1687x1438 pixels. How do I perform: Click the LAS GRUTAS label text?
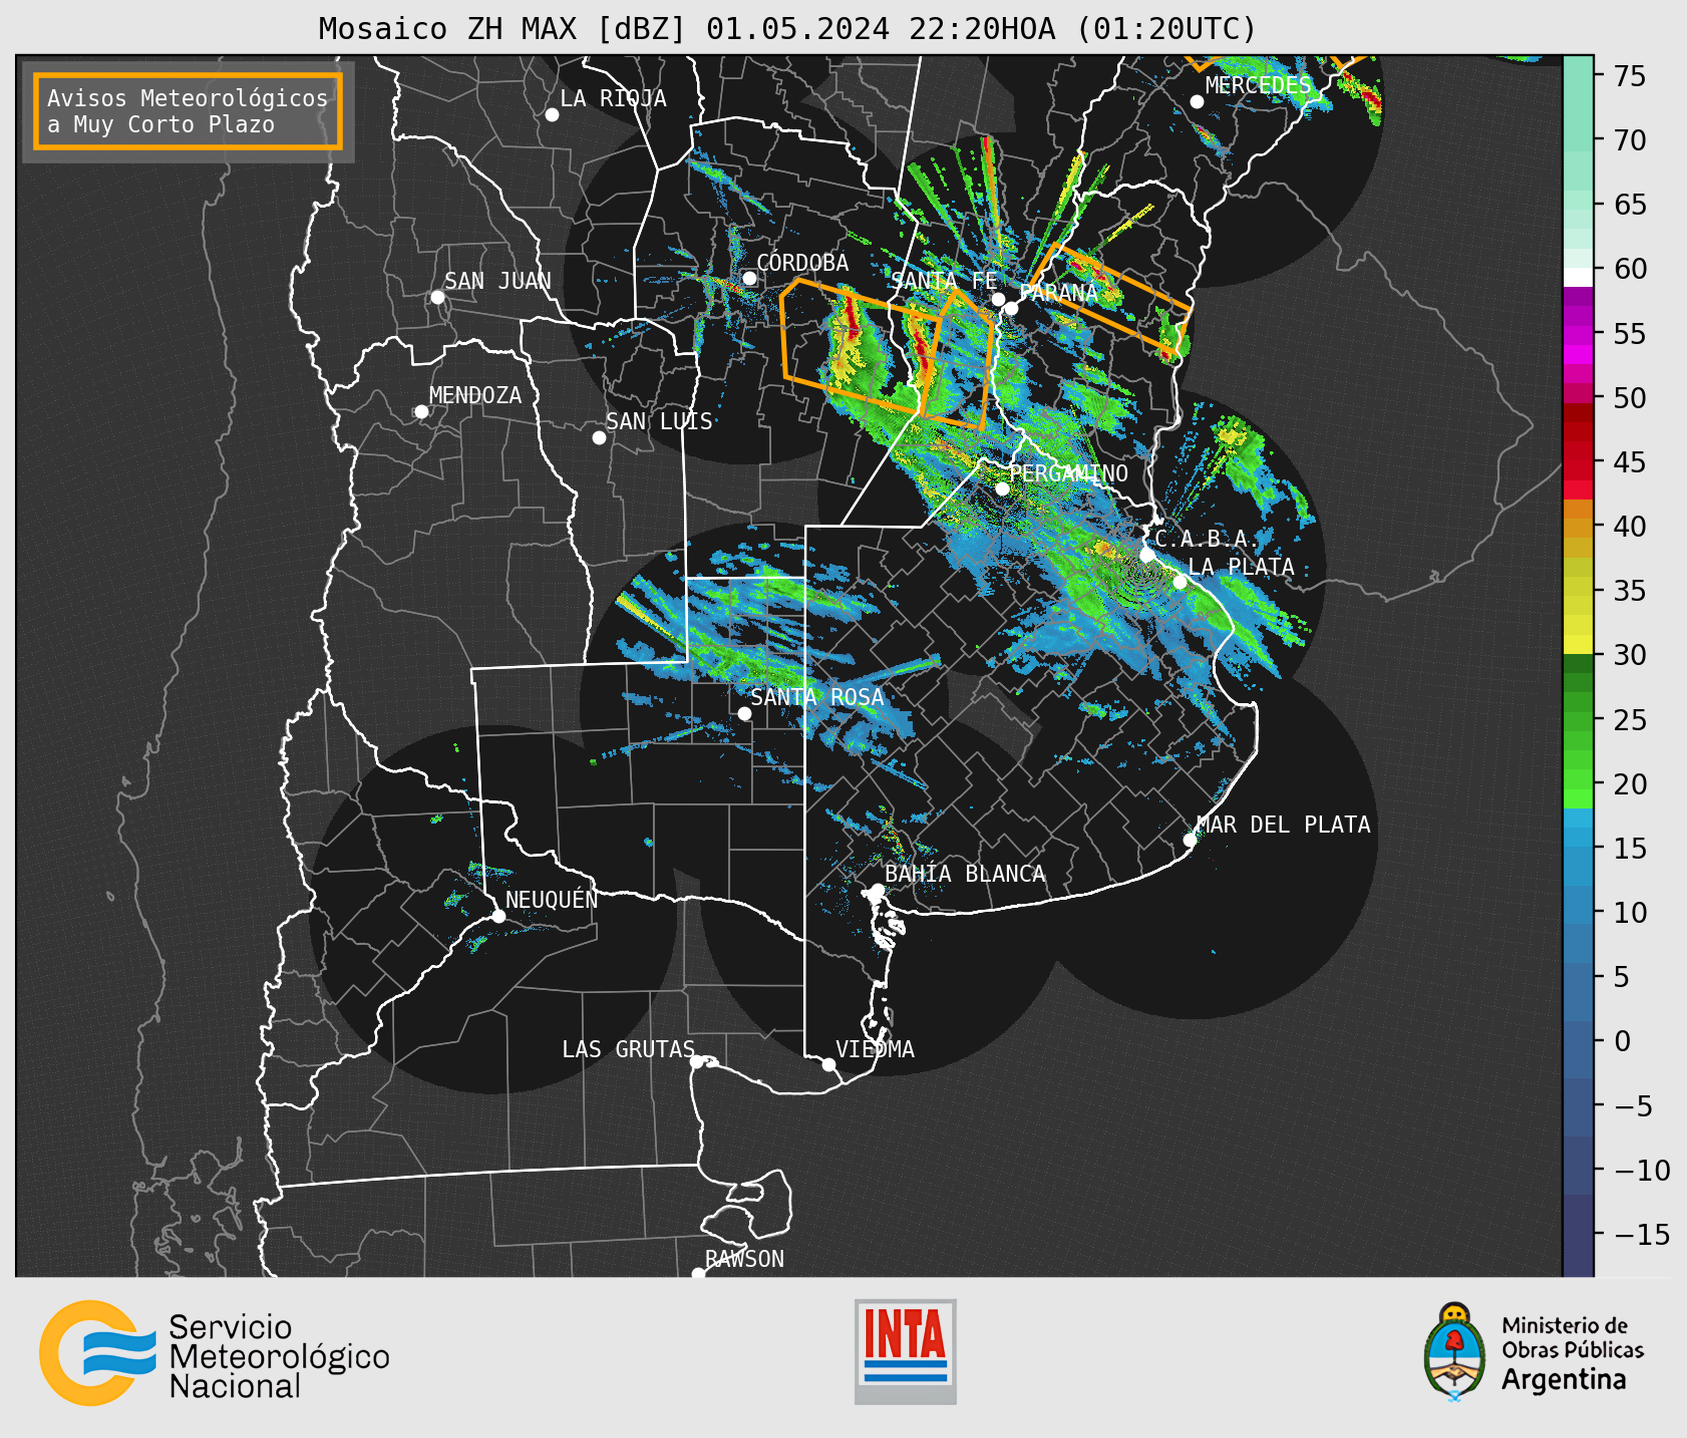pos(628,1050)
